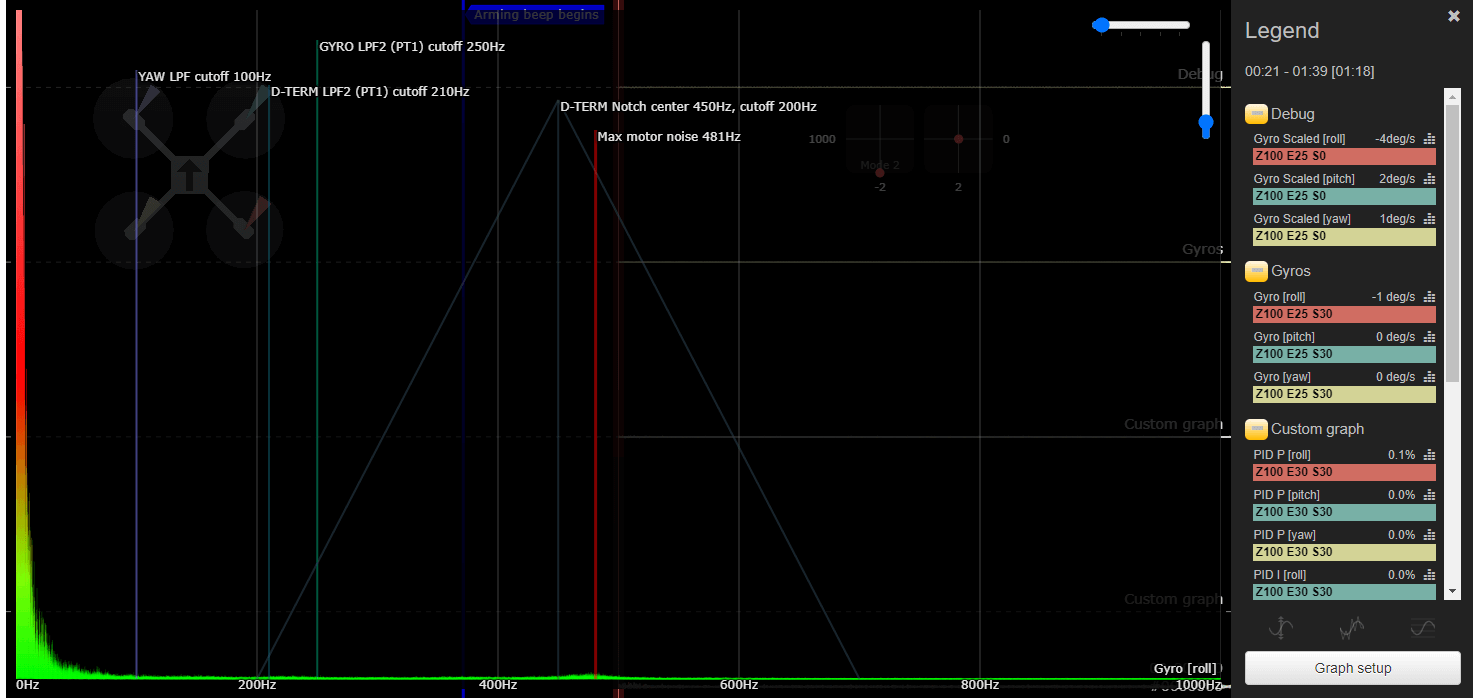Click the 'D-TERM Notch center 450Hz' label
Viewport: 1473px width, 698px height.
(688, 106)
